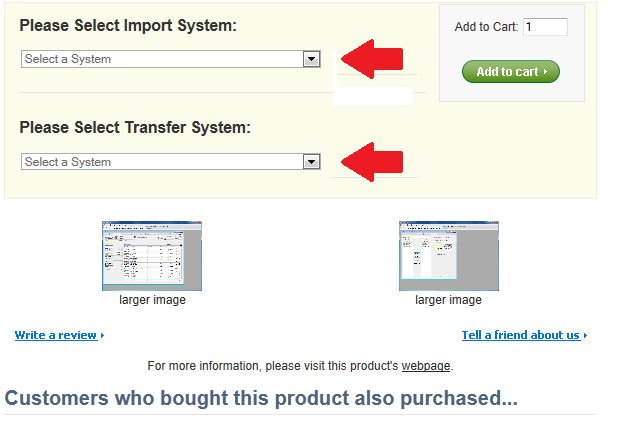624x440 pixels.
Task: Visit the product's webpage link
Action: (426, 366)
